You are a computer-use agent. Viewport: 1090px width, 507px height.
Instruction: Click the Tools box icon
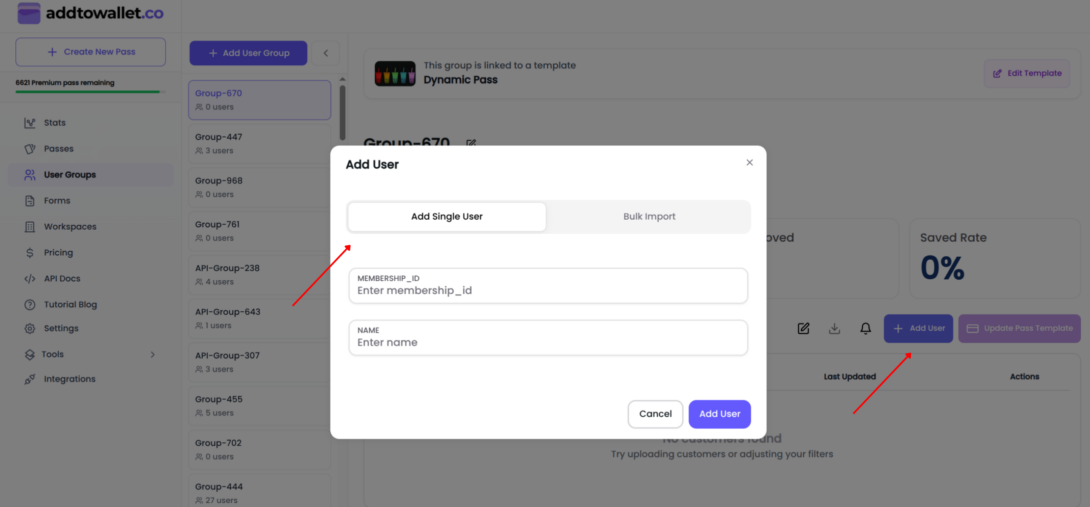pyautogui.click(x=29, y=355)
